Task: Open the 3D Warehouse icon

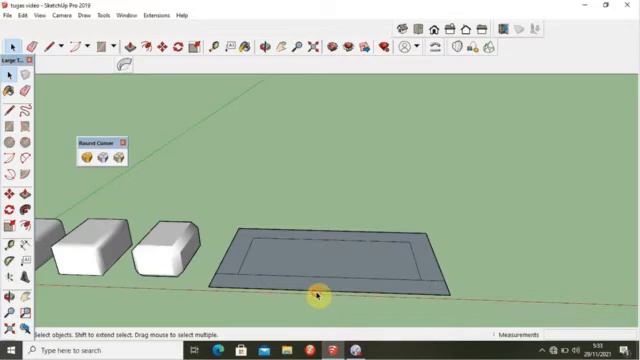Action: [x=332, y=47]
